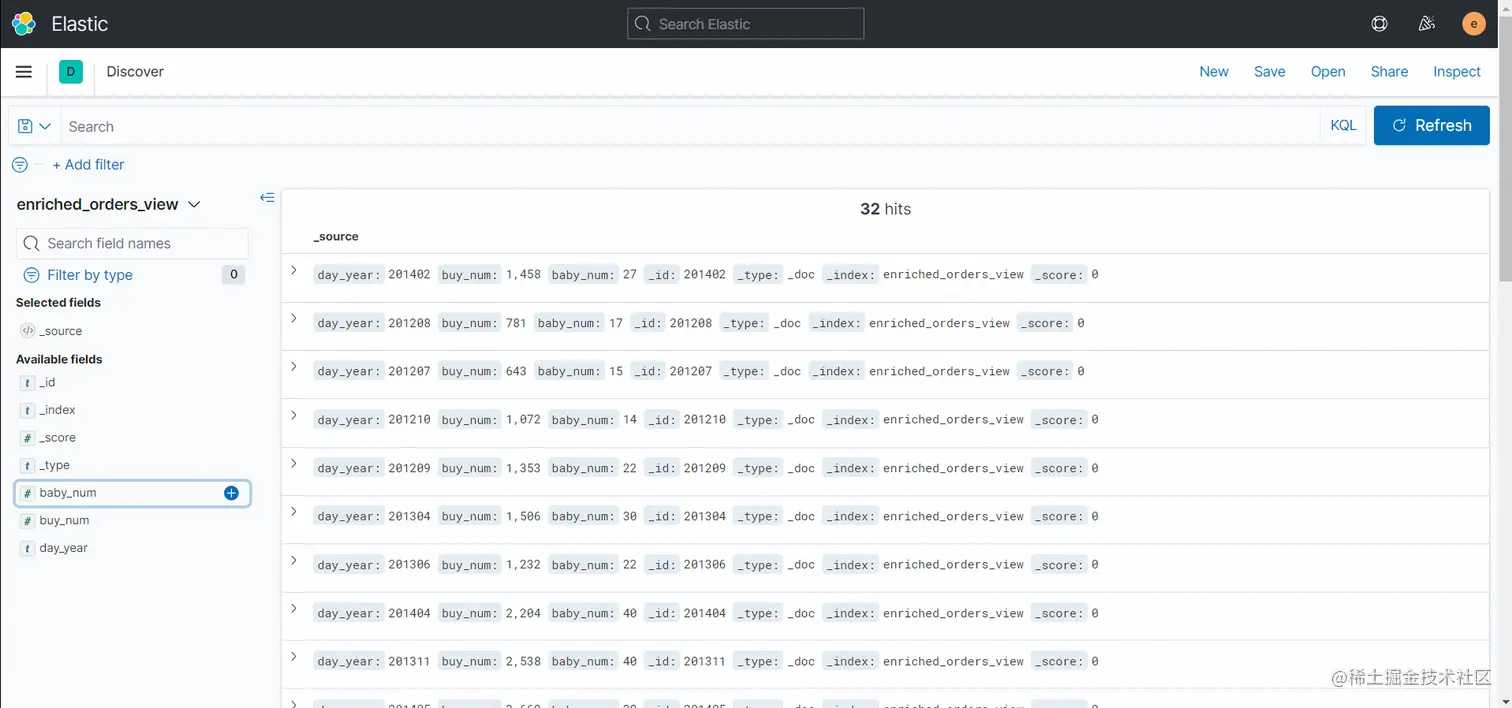Open the saved query disk menu
Image resolution: width=1512 pixels, height=708 pixels.
tap(34, 126)
